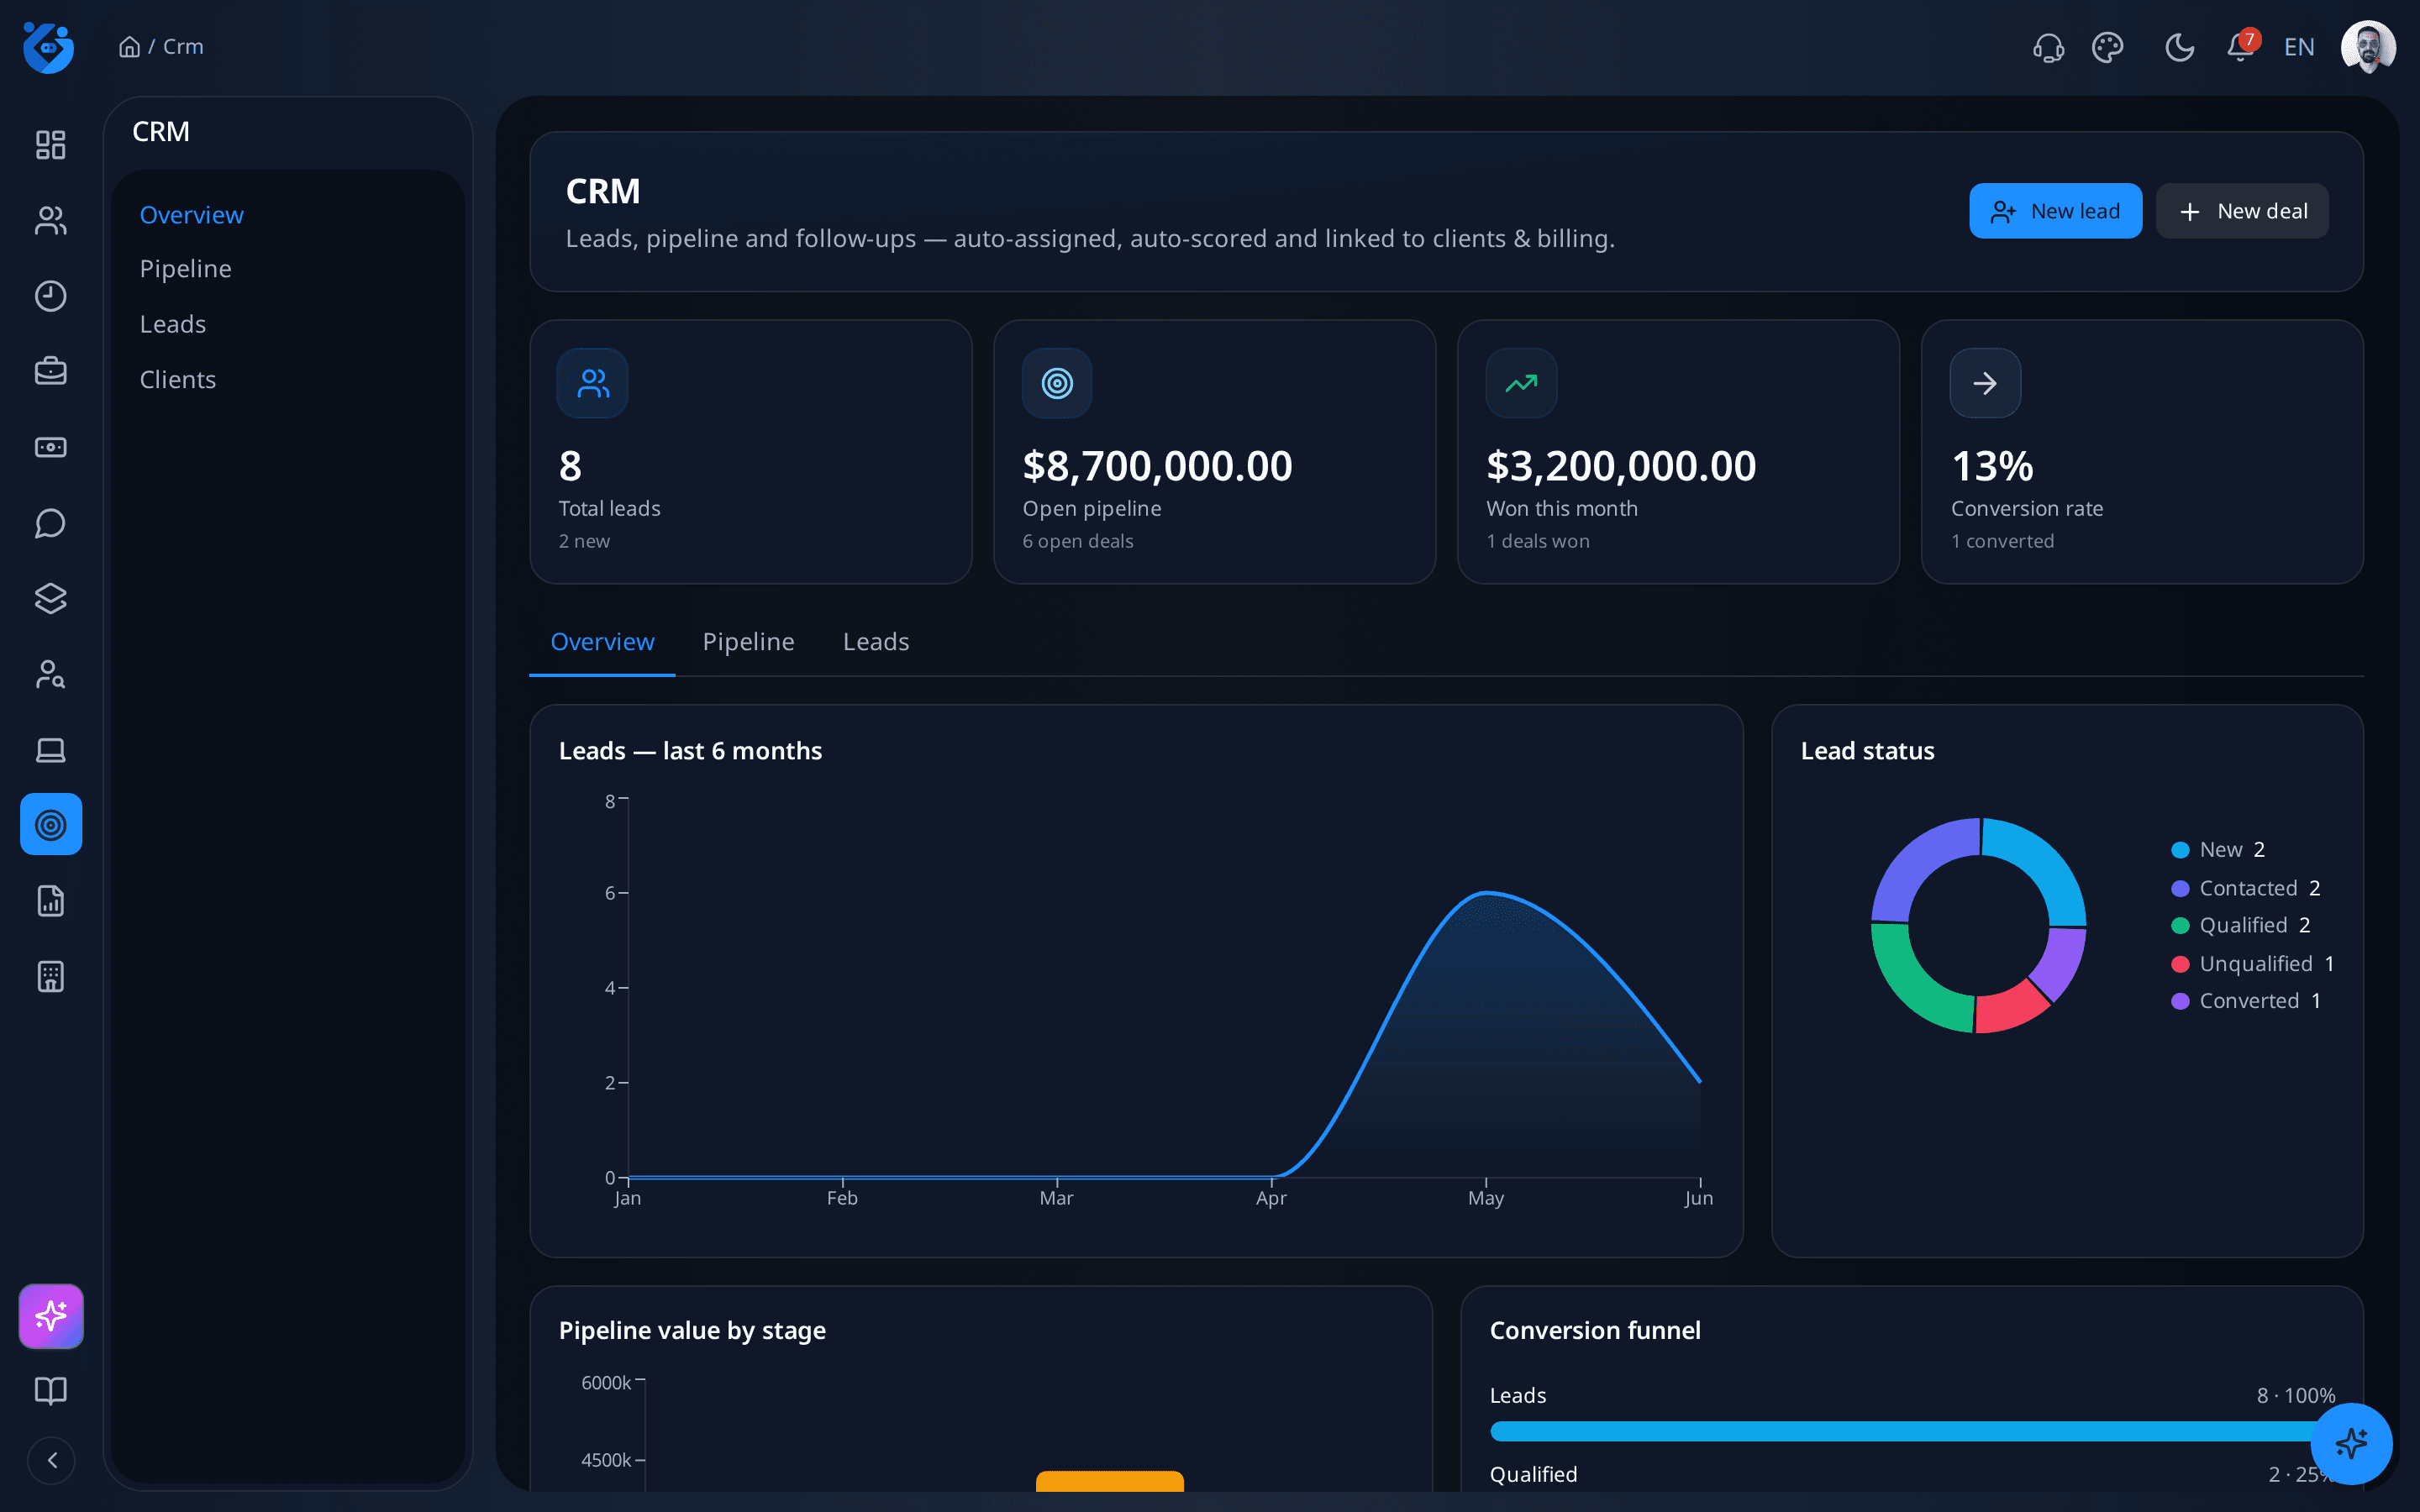Click the Total leads people icon
Image resolution: width=2420 pixels, height=1512 pixels.
592,383
